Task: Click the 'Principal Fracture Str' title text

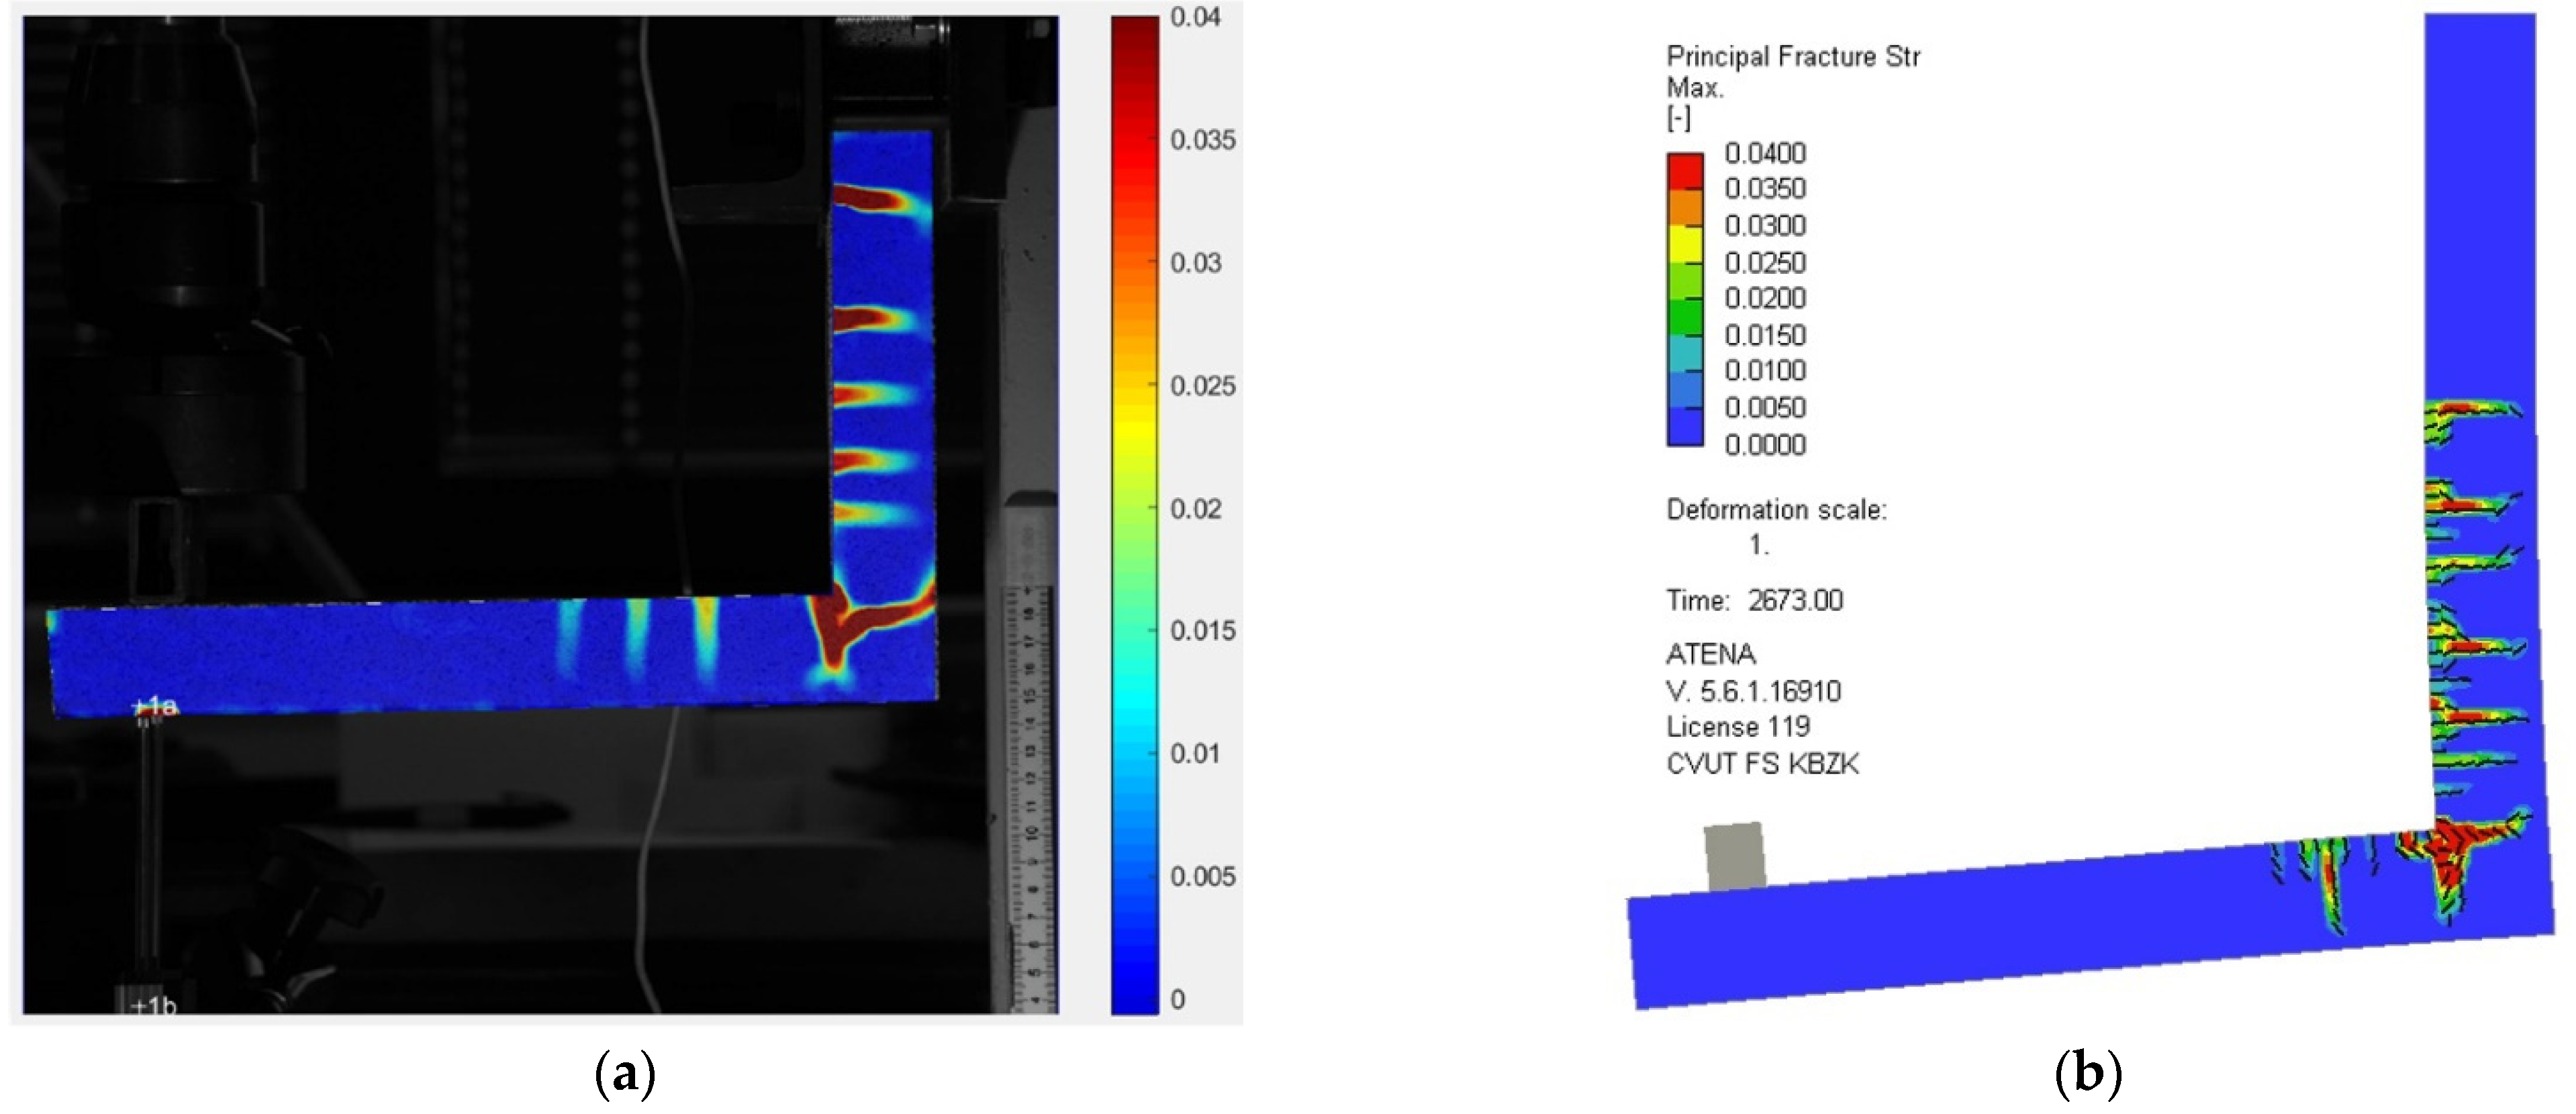Action: pyautogui.click(x=1792, y=57)
